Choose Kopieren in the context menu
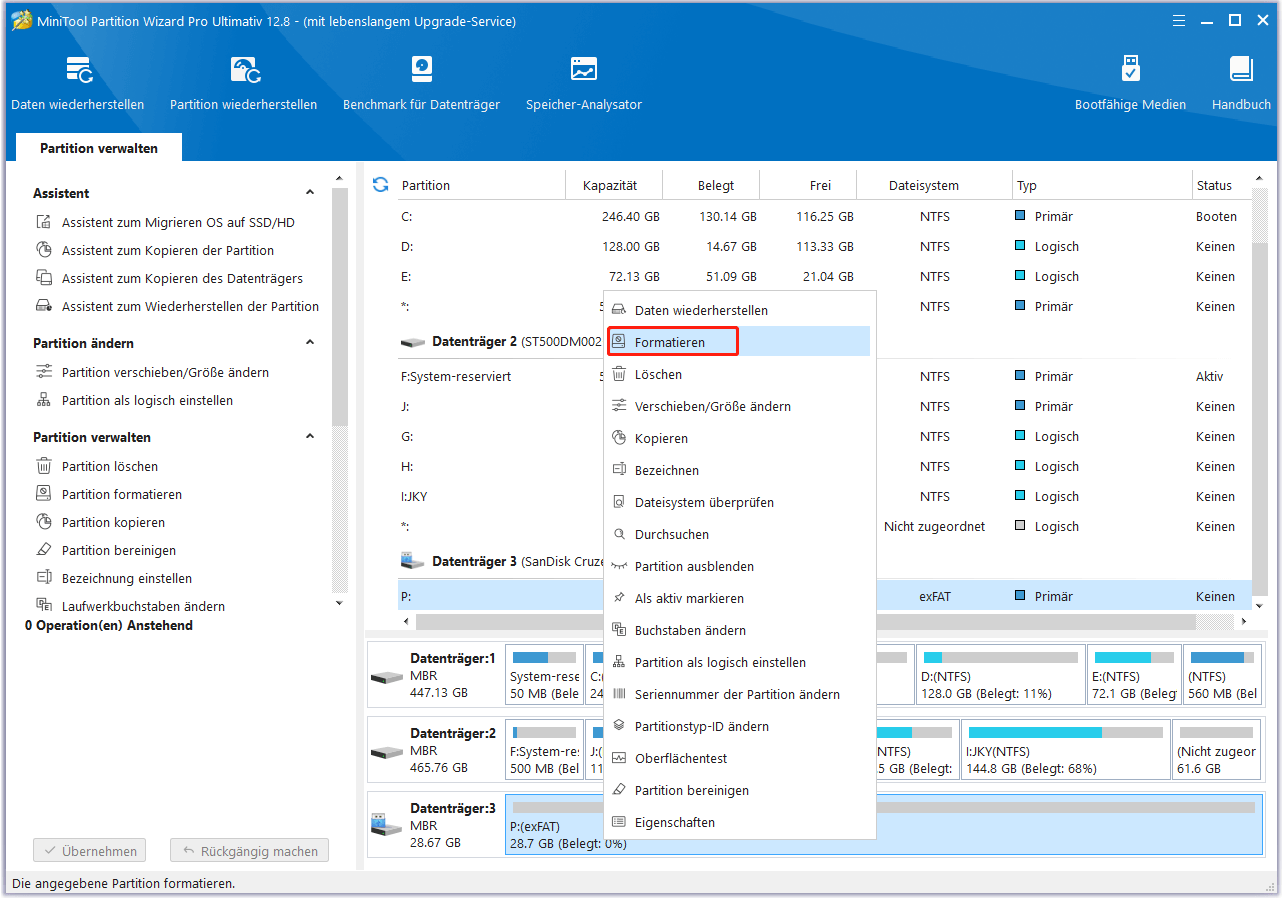Screen dimensions: 1282x899 [740, 438]
